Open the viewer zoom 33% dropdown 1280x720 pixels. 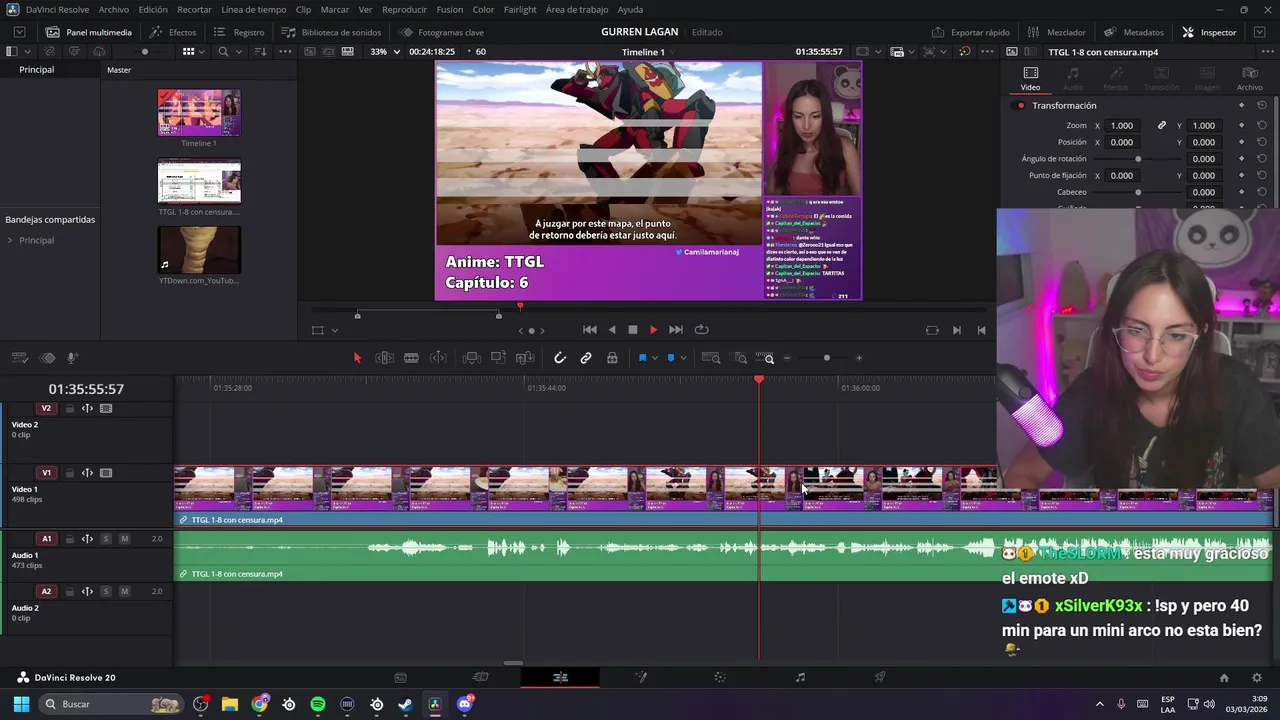(x=385, y=51)
